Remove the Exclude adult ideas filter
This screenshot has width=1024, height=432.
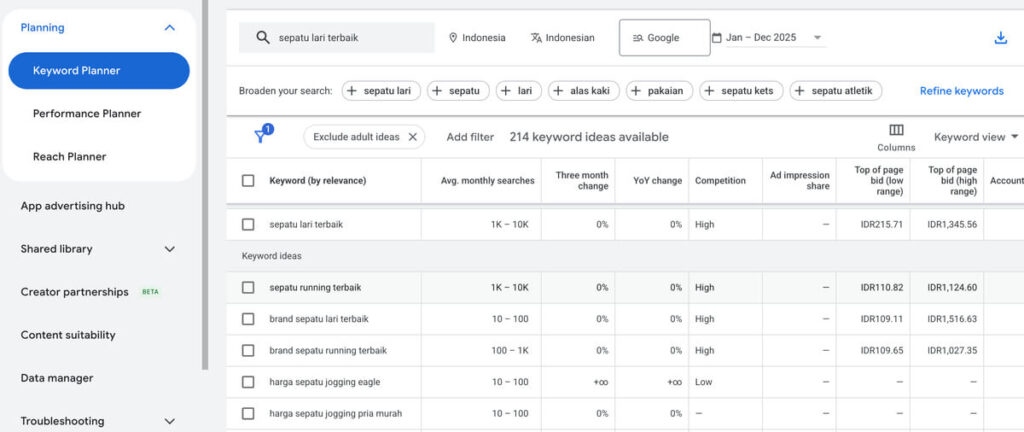click(x=412, y=137)
